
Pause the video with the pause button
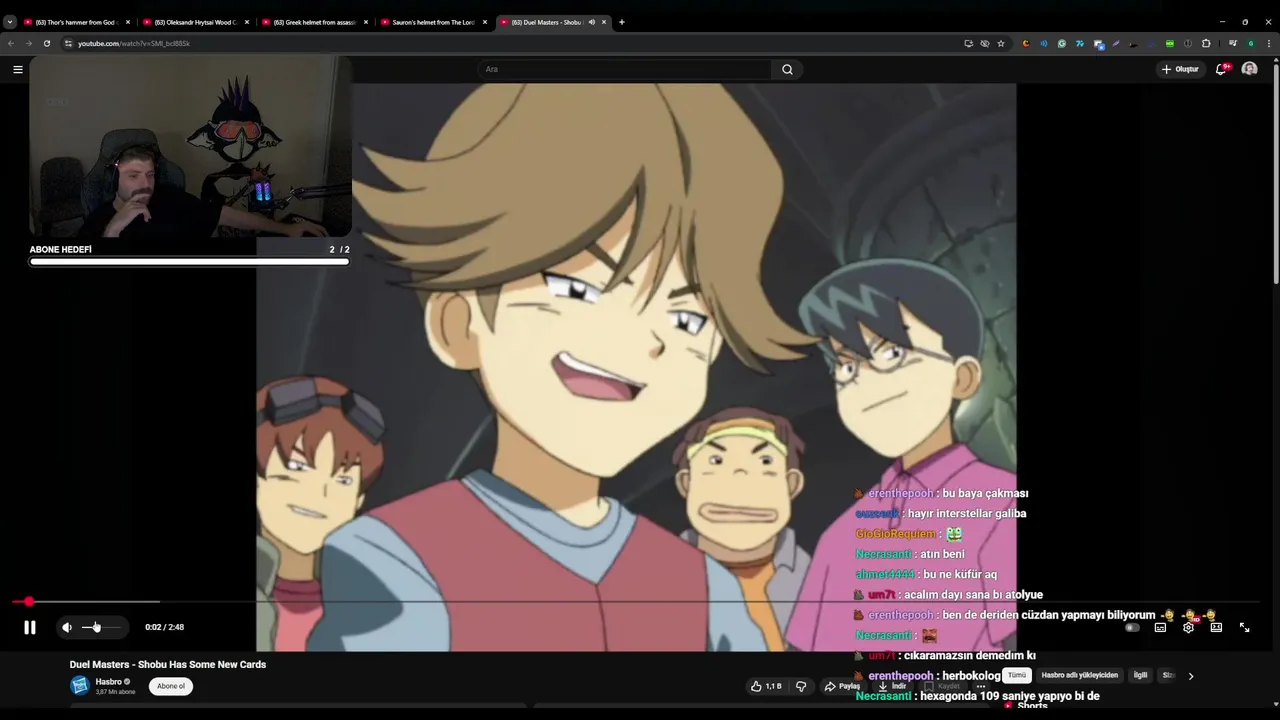(x=30, y=627)
